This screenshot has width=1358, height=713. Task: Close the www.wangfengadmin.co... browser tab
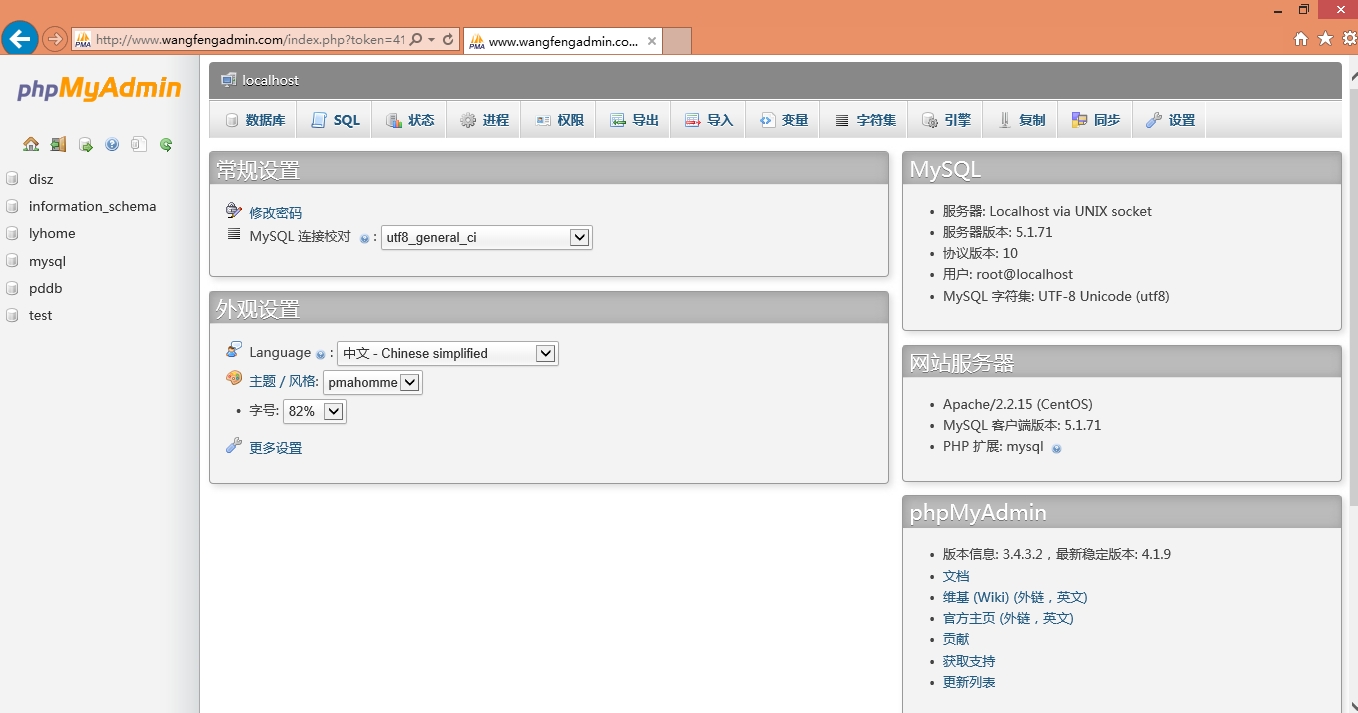click(x=652, y=41)
